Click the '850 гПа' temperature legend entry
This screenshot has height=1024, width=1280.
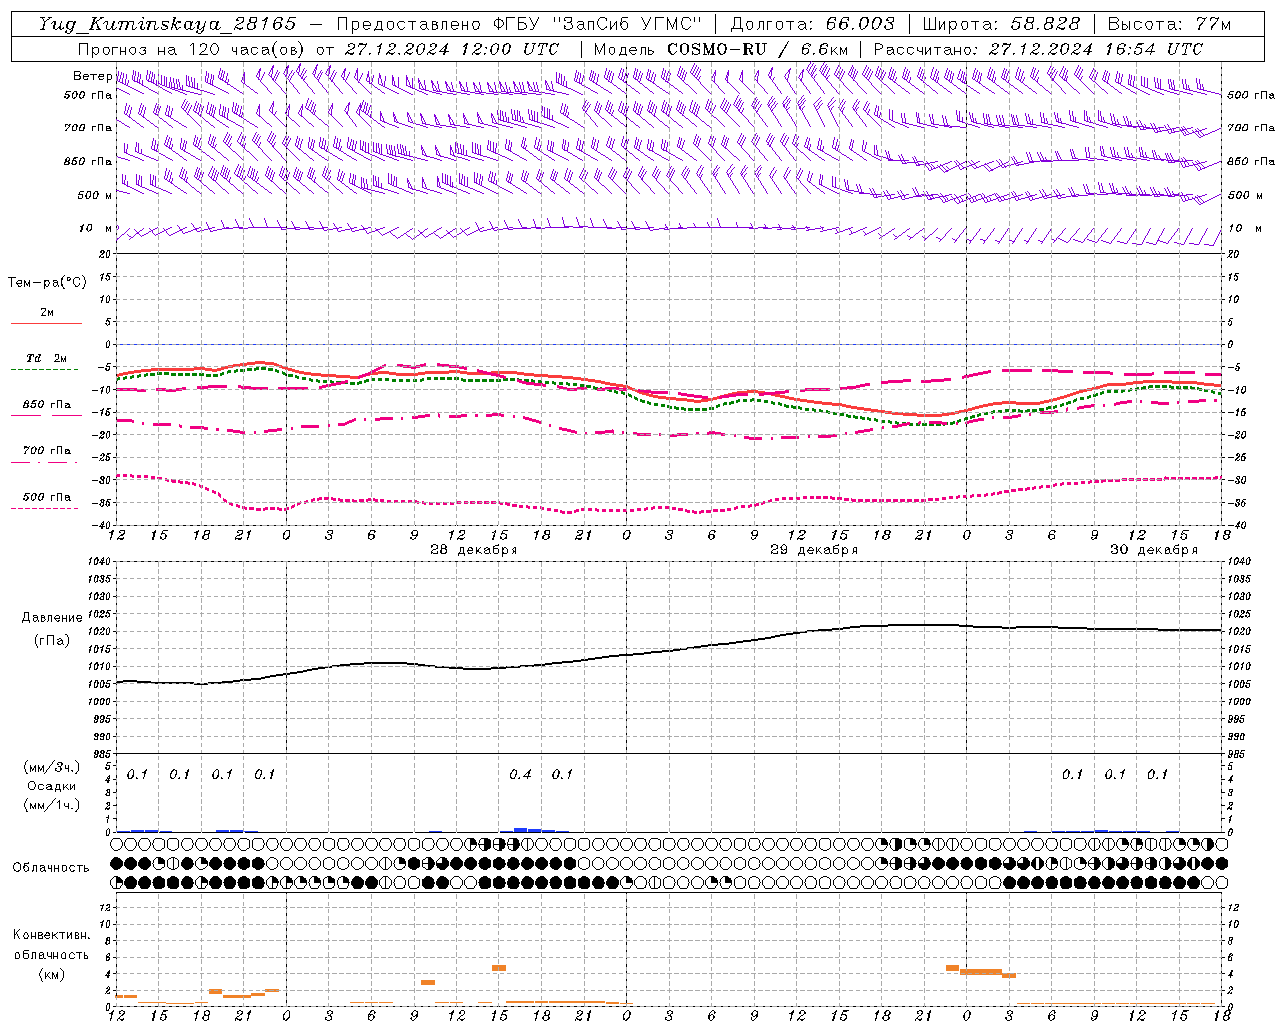pyautogui.click(x=46, y=405)
